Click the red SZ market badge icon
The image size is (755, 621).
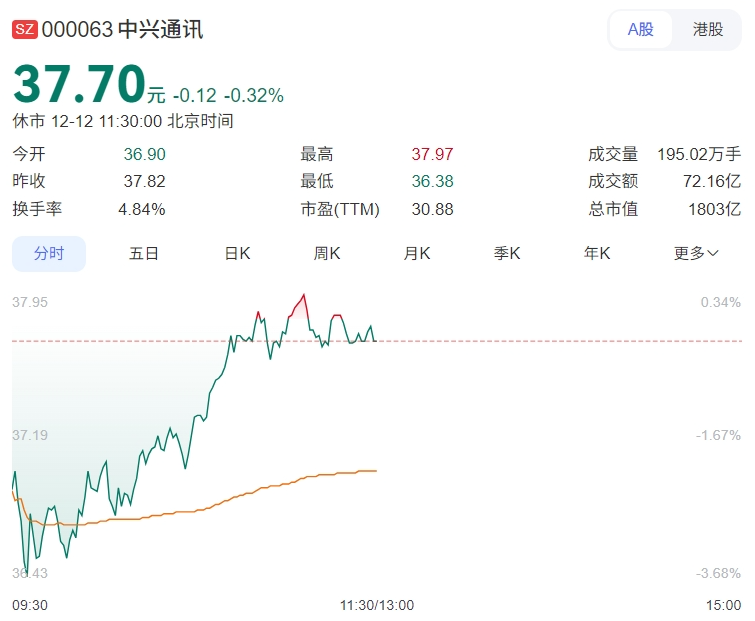(25, 29)
